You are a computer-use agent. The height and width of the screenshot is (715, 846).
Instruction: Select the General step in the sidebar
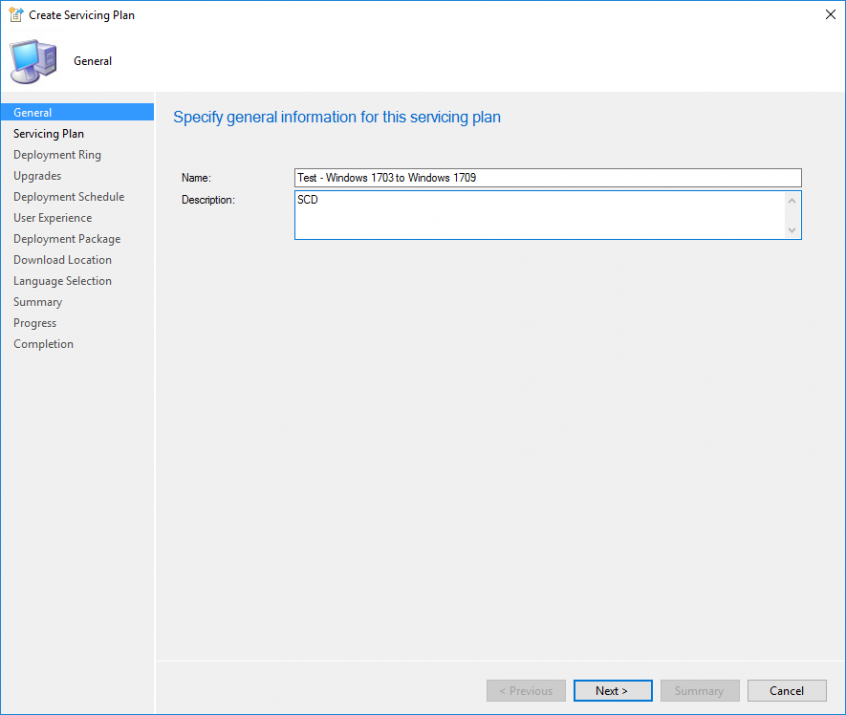tap(33, 112)
